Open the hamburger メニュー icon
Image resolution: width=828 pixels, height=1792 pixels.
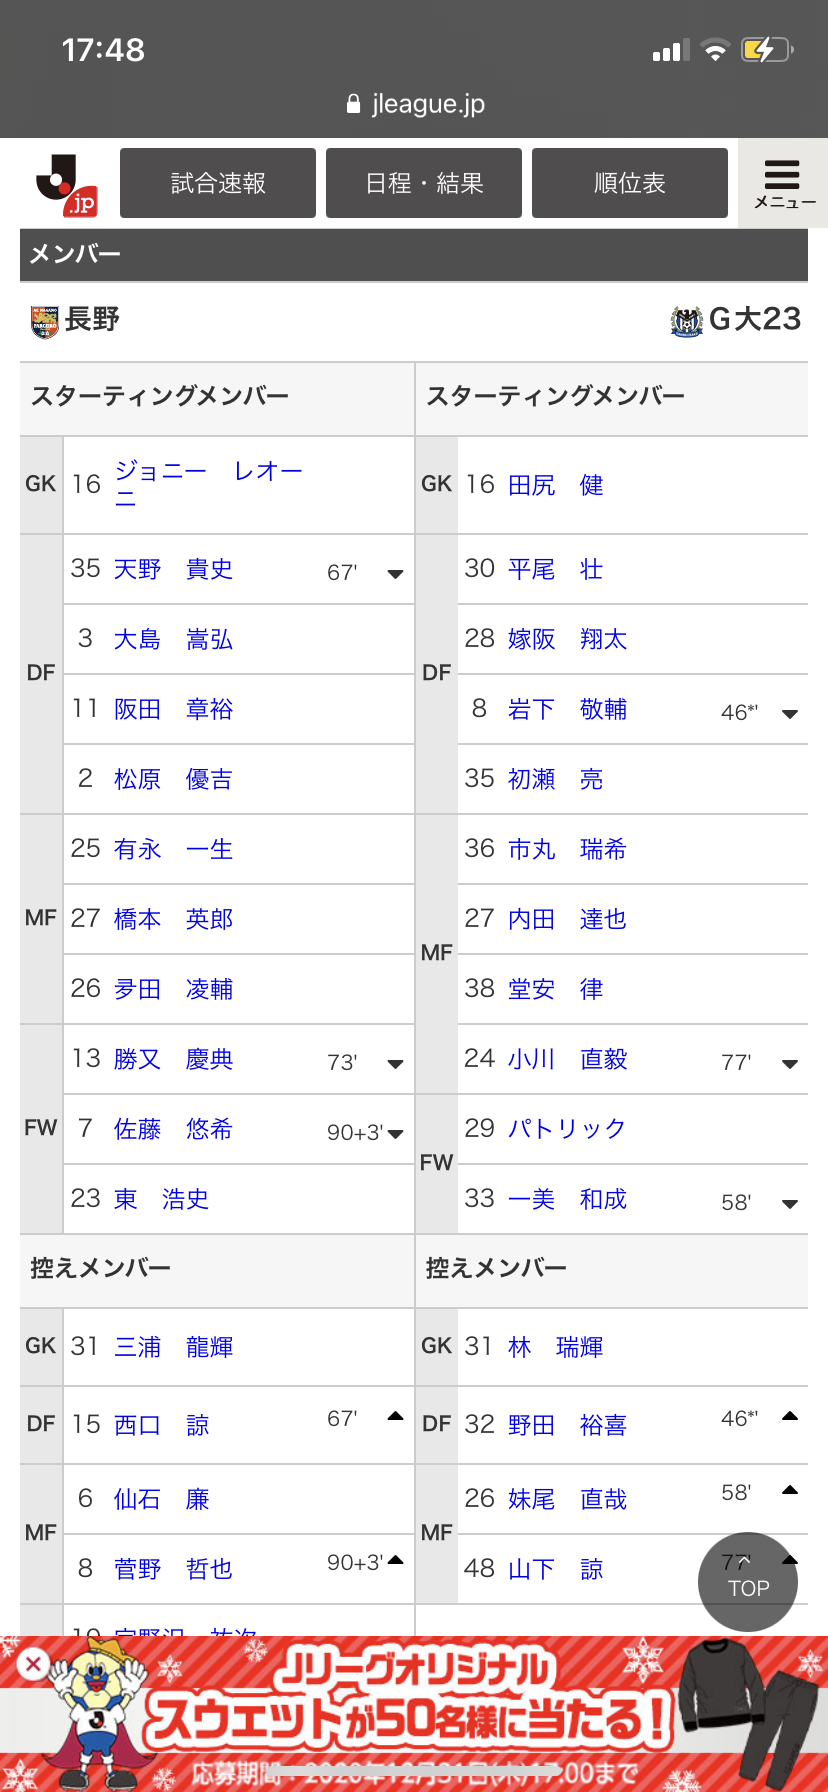(783, 183)
